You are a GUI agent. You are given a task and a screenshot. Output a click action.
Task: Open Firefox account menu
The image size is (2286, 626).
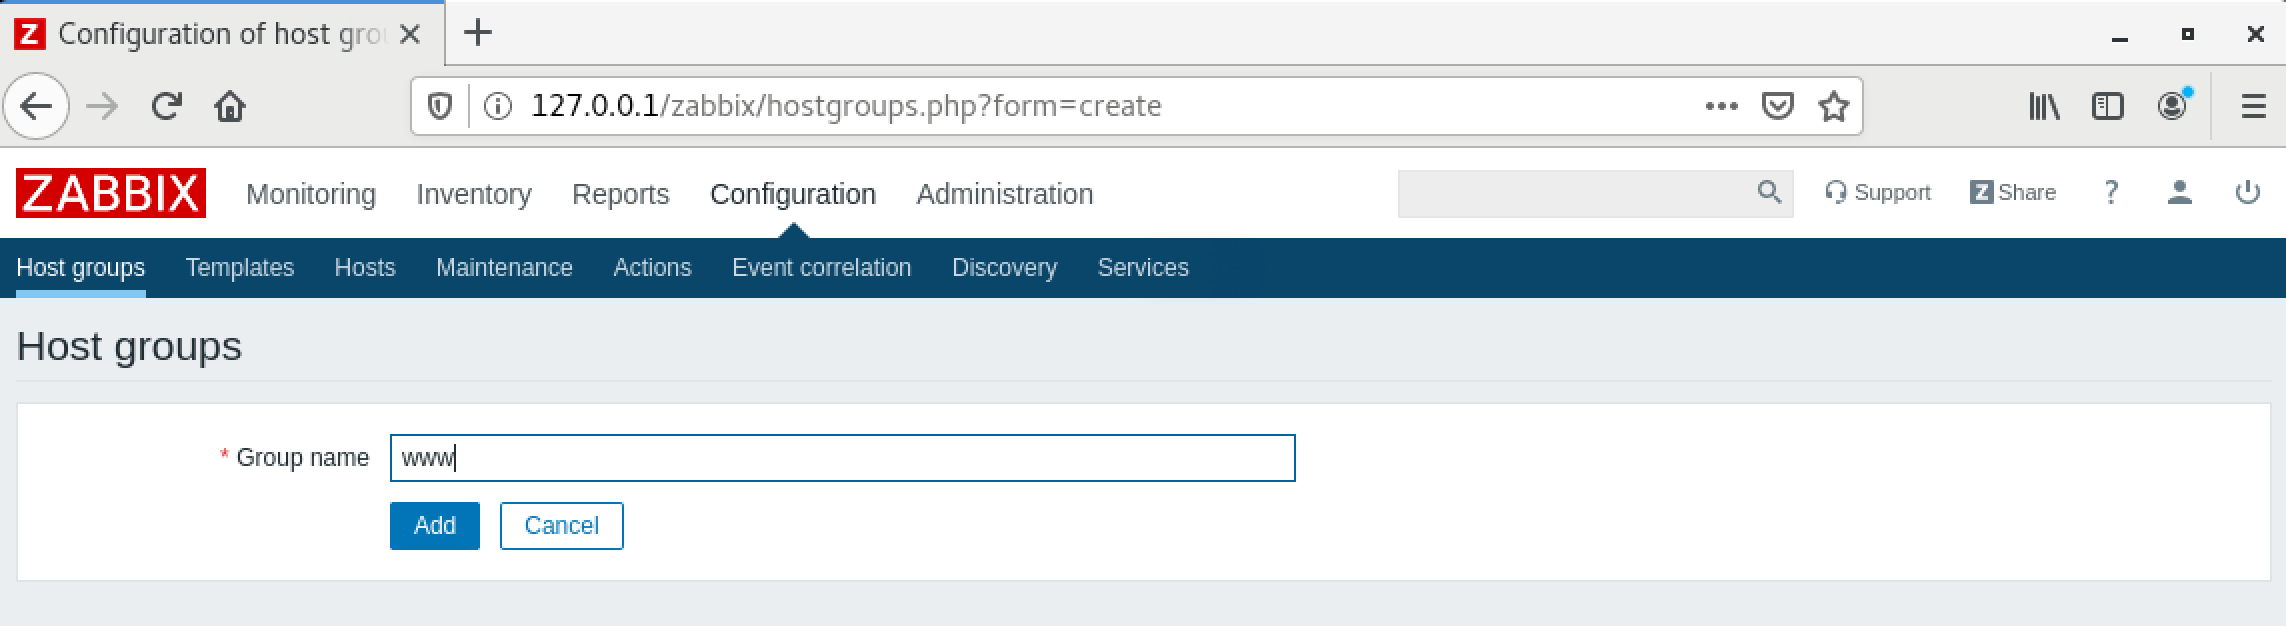(x=2173, y=105)
